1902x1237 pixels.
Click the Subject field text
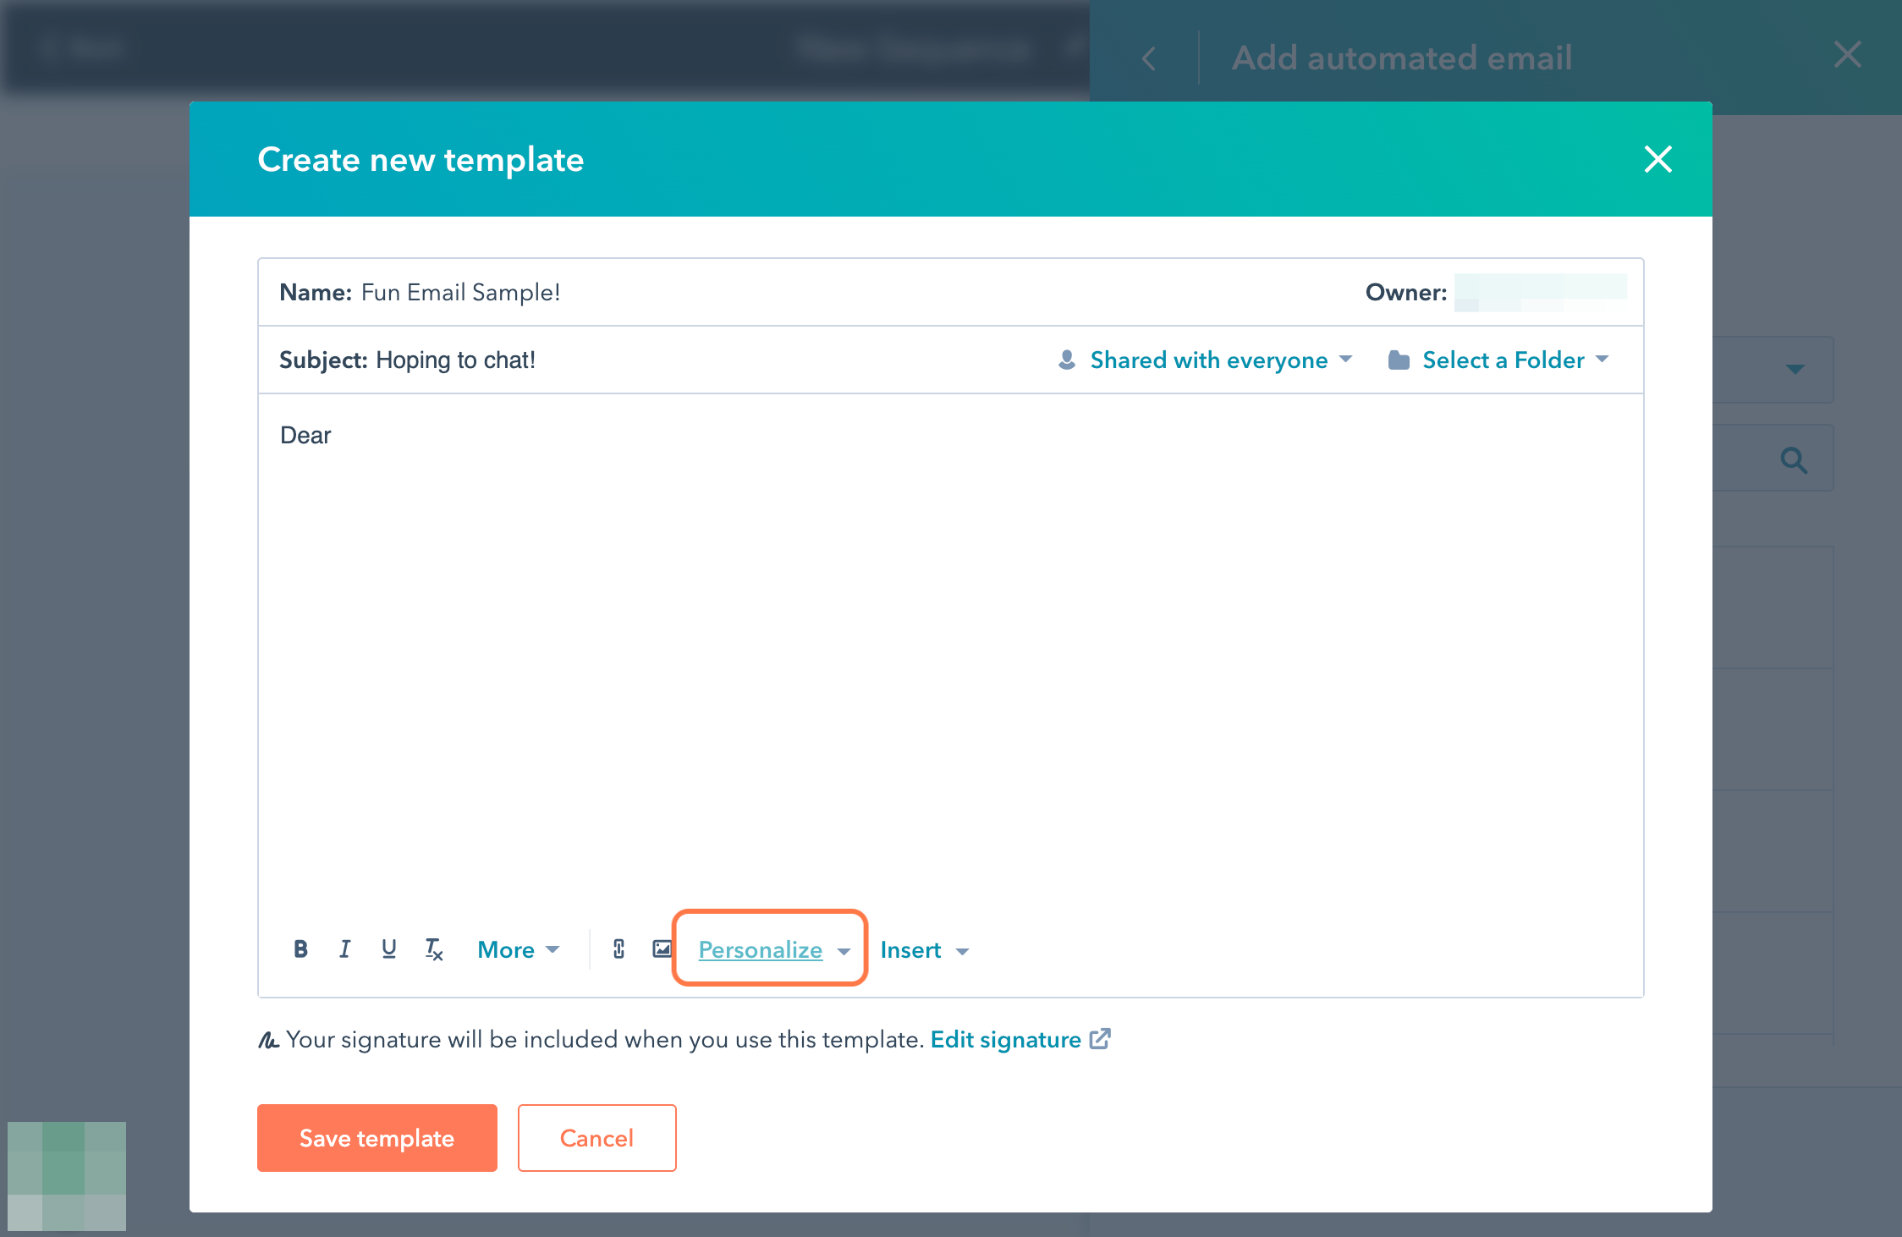tap(455, 360)
